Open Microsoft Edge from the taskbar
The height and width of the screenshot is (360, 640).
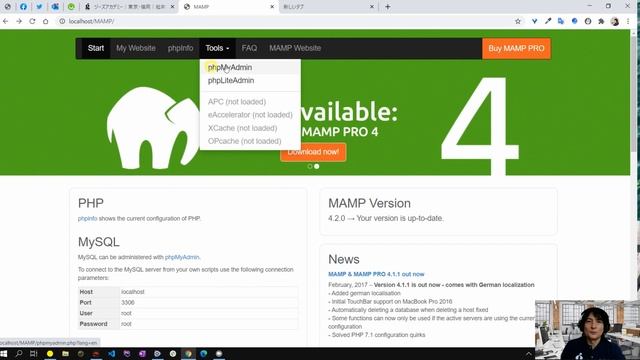pyautogui.click(x=203, y=353)
